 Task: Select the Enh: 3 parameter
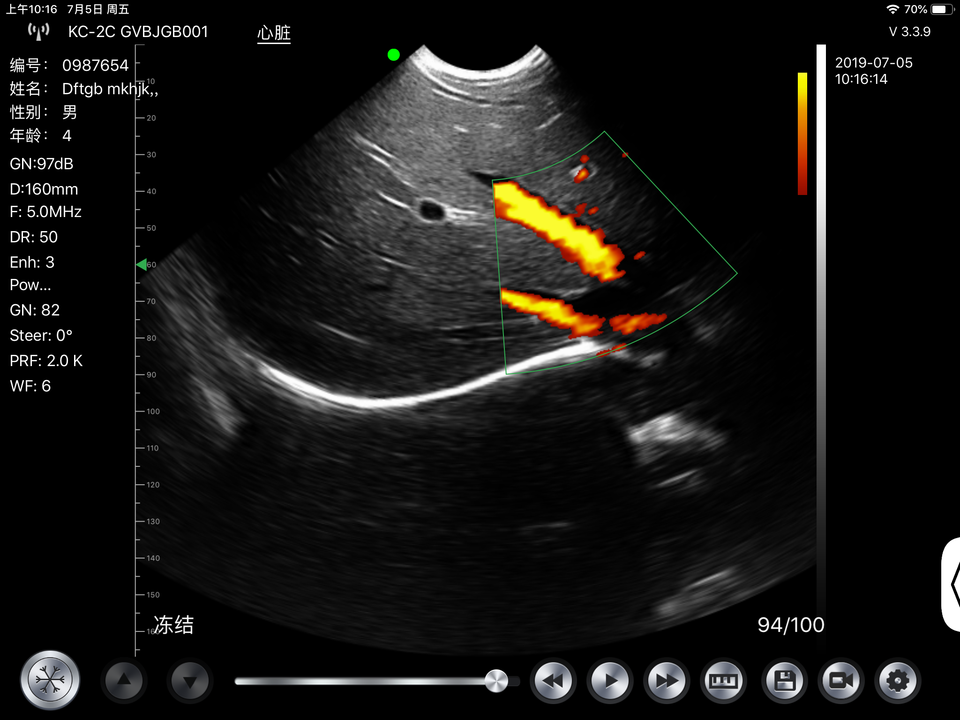[x=32, y=263]
